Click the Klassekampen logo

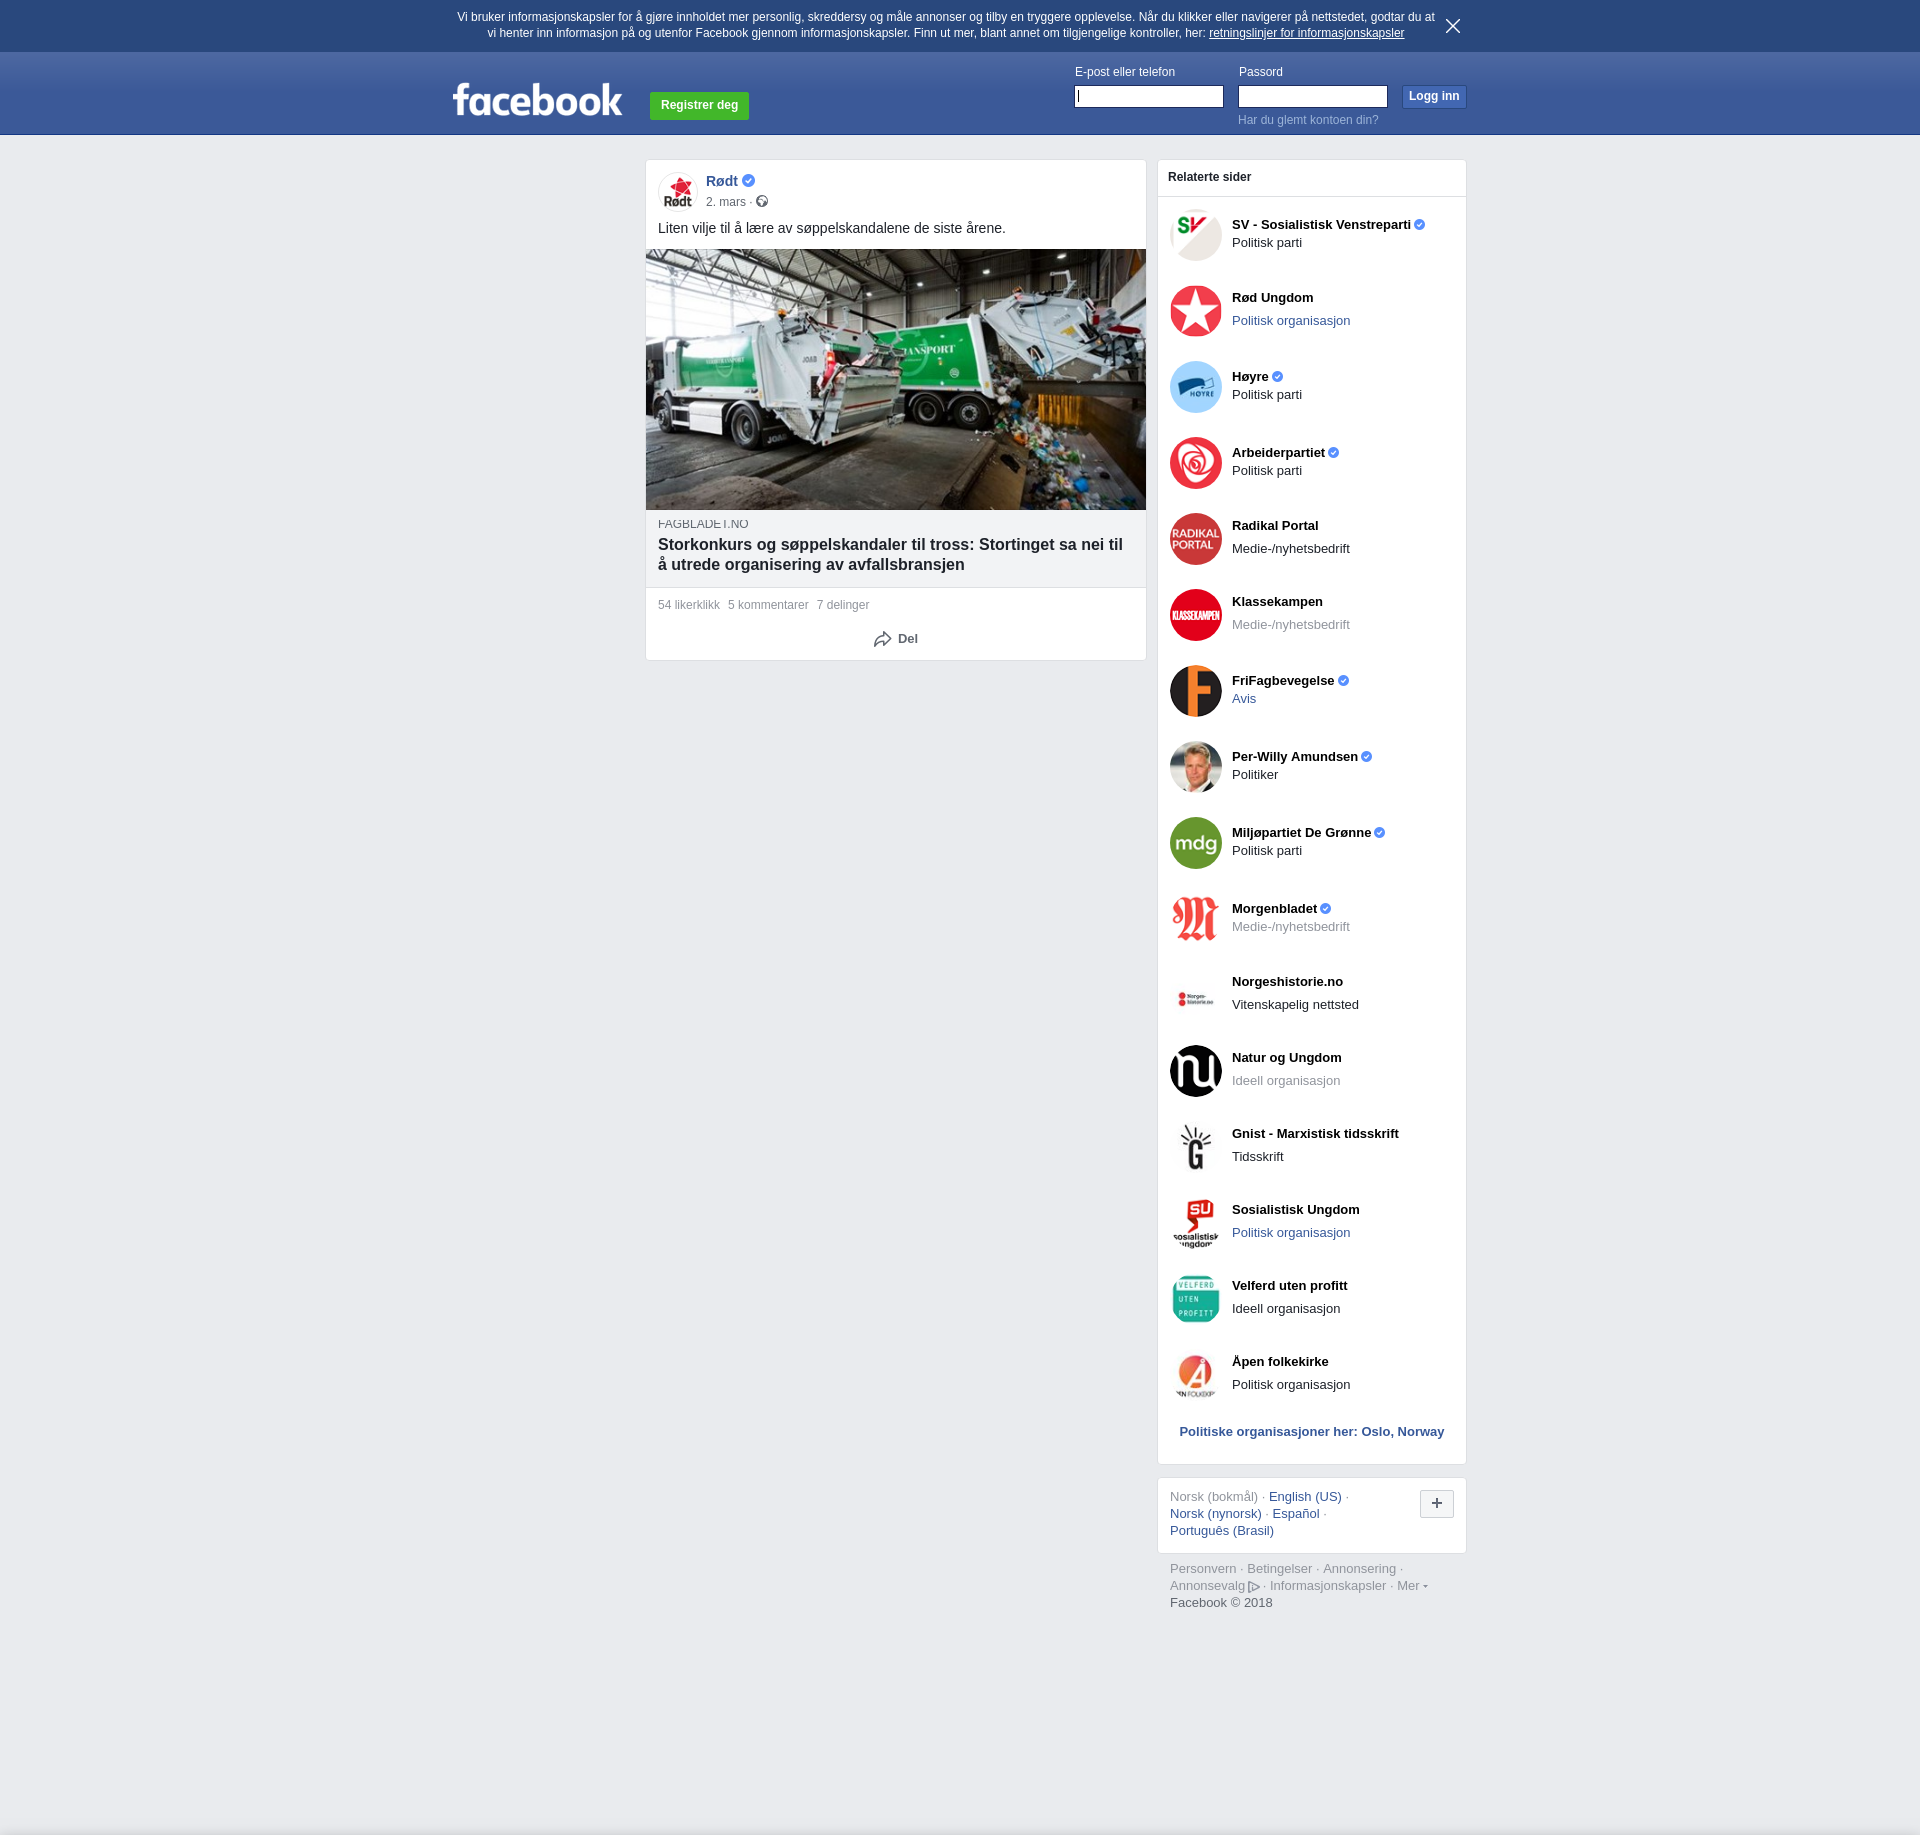[x=1196, y=615]
